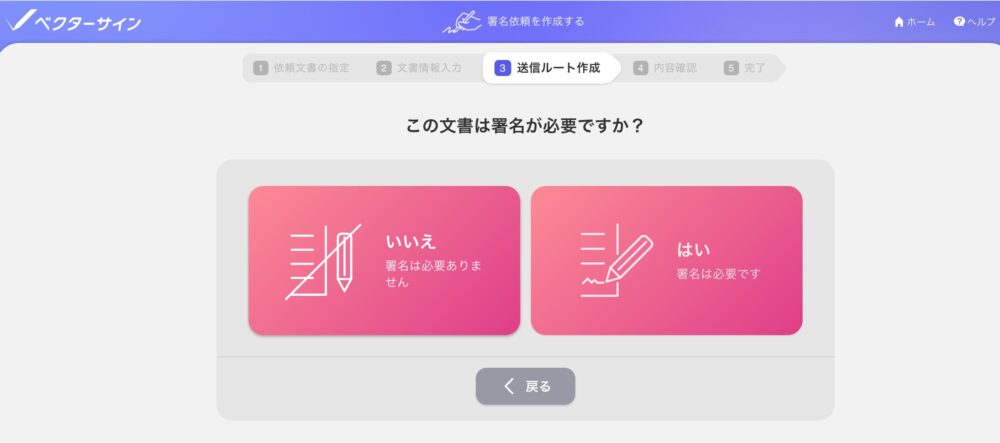Jump to step 4 内容確認
This screenshot has height=443, width=1000.
point(665,68)
